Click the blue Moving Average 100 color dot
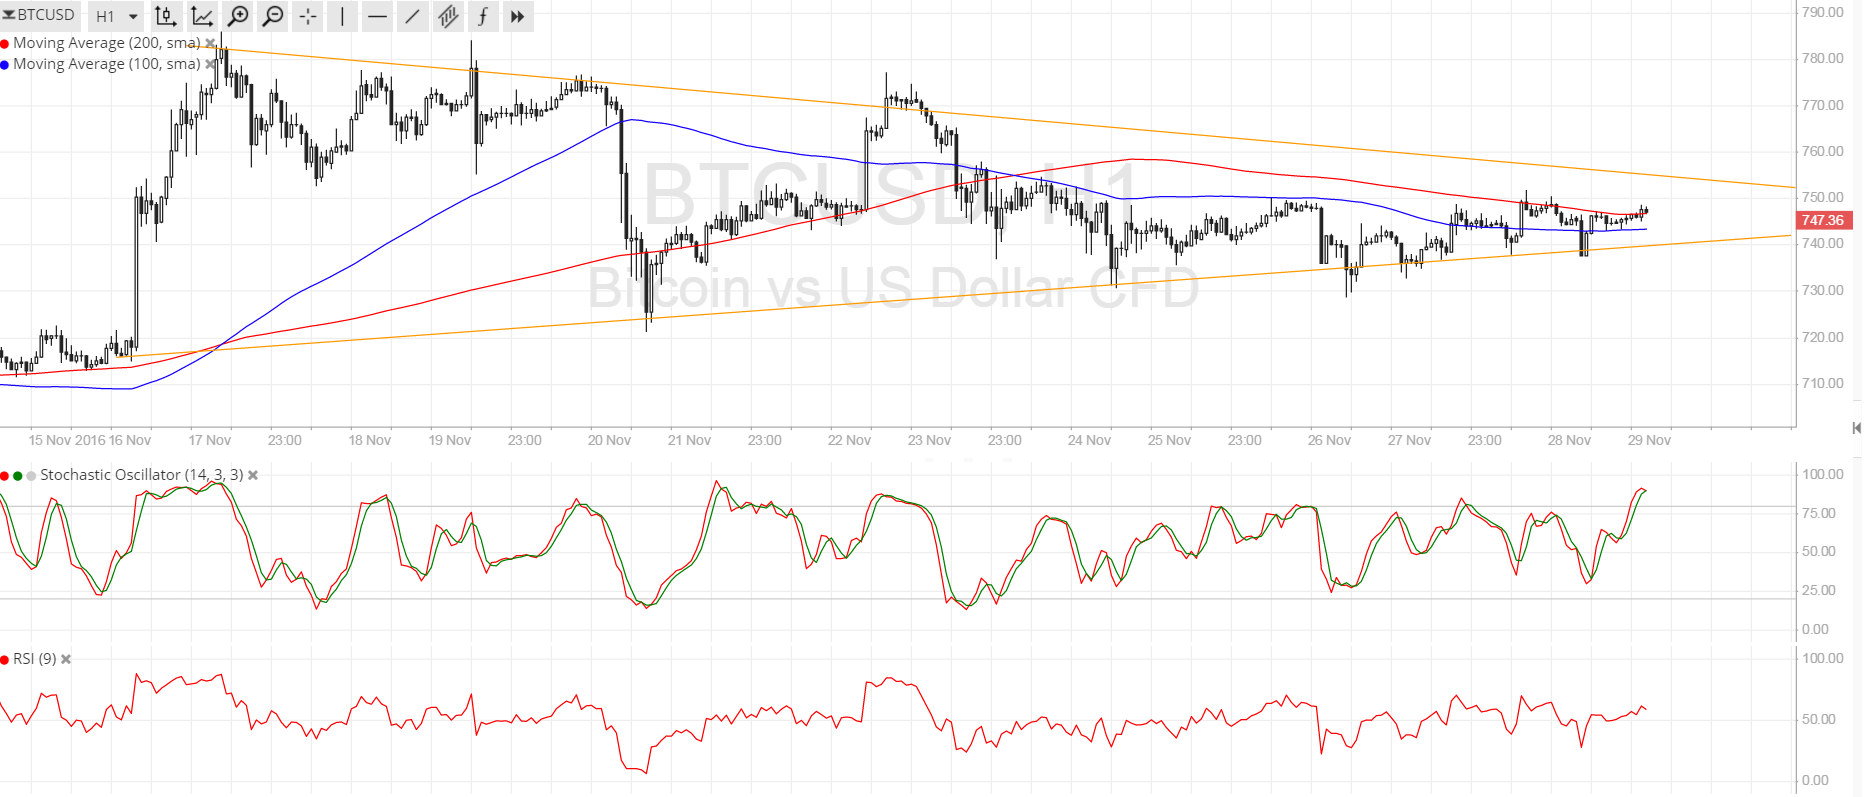Viewport: 1864px width, 797px height. click(5, 64)
